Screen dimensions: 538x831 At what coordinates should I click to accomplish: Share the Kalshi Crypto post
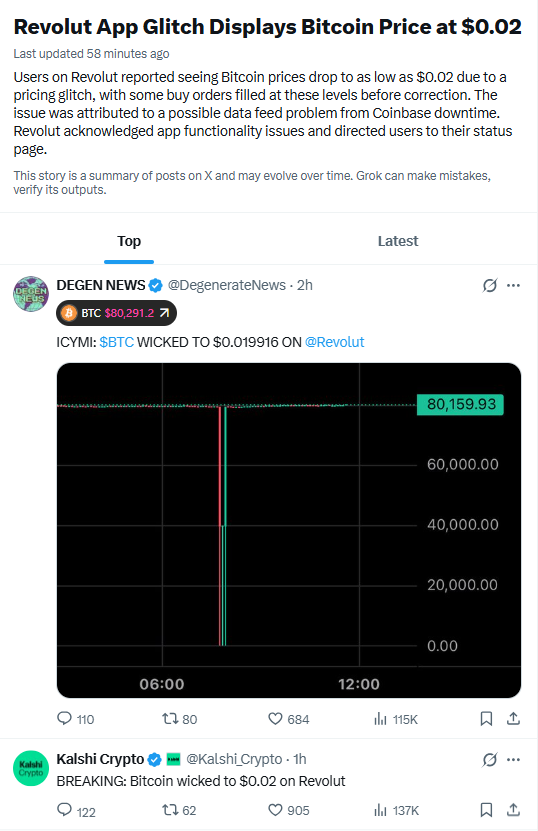click(x=513, y=810)
